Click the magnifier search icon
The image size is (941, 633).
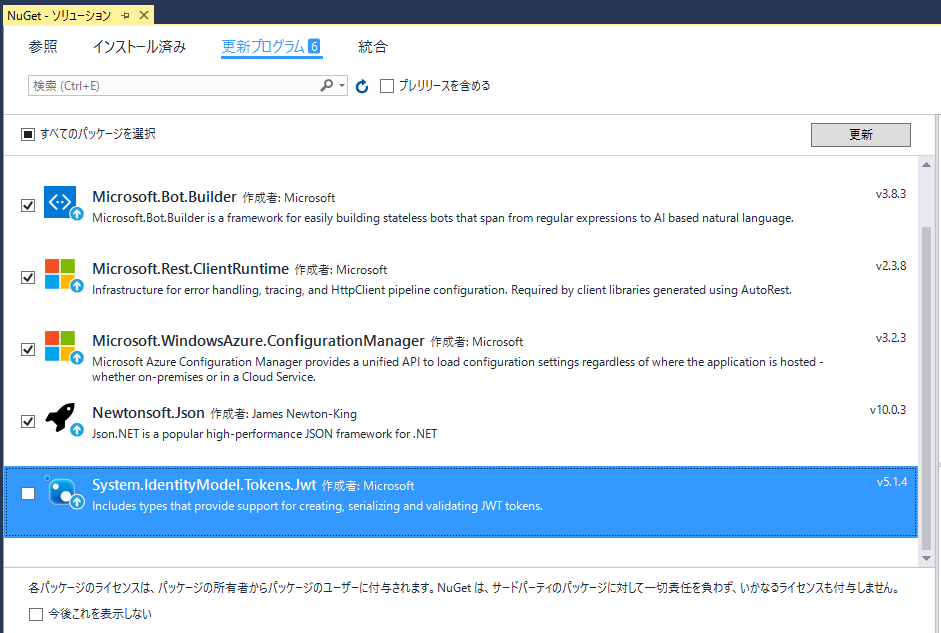click(326, 86)
